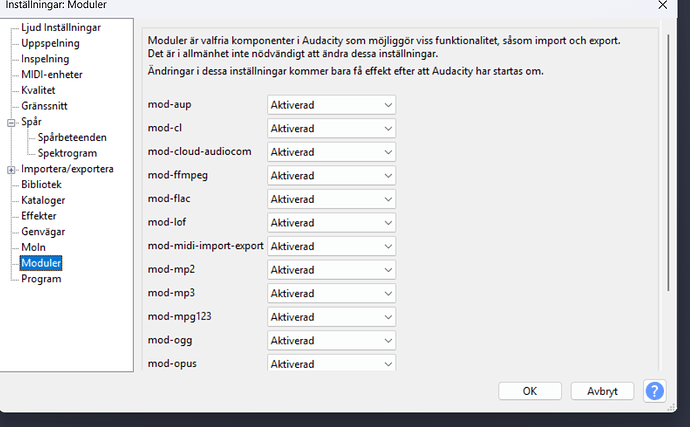Collapse the Spår tree node
The width and height of the screenshot is (690, 427).
(11, 122)
